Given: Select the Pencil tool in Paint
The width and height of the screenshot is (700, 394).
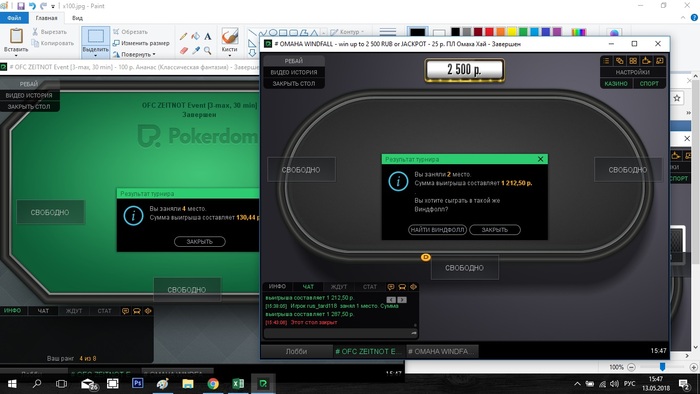Looking at the screenshot, I should (x=183, y=37).
